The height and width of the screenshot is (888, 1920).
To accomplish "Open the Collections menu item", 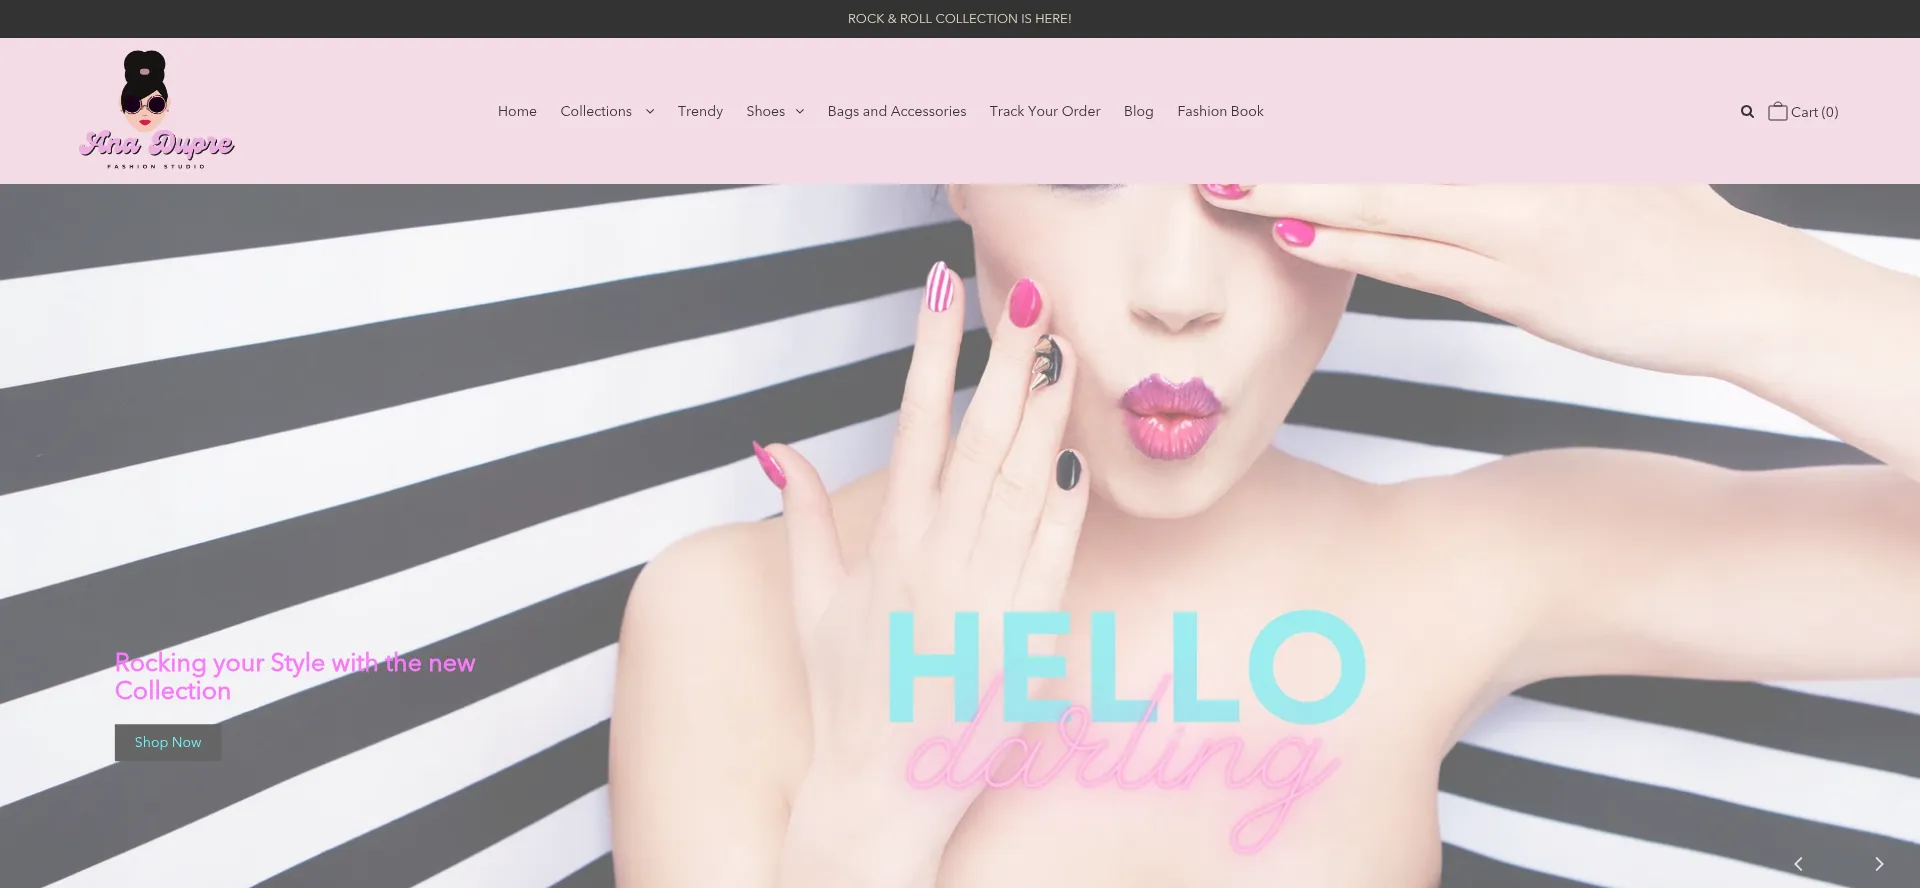I will (596, 111).
